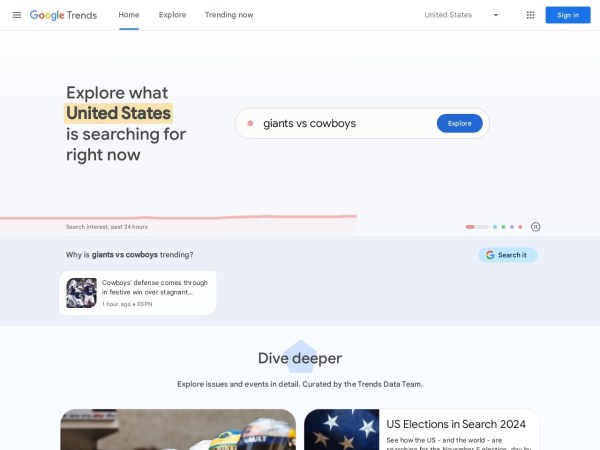Image resolution: width=600 pixels, height=450 pixels.
Task: Select the green carousel indicator dot
Action: coord(503,227)
